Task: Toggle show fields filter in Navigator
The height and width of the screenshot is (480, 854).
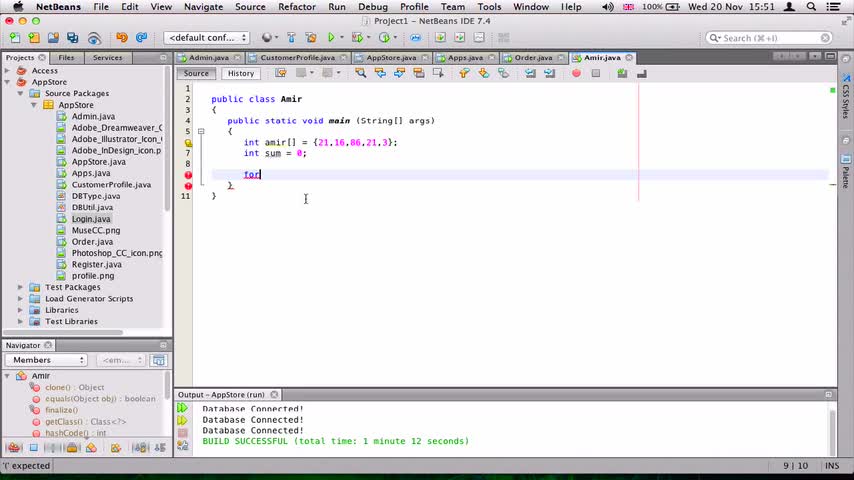Action: tap(33, 448)
